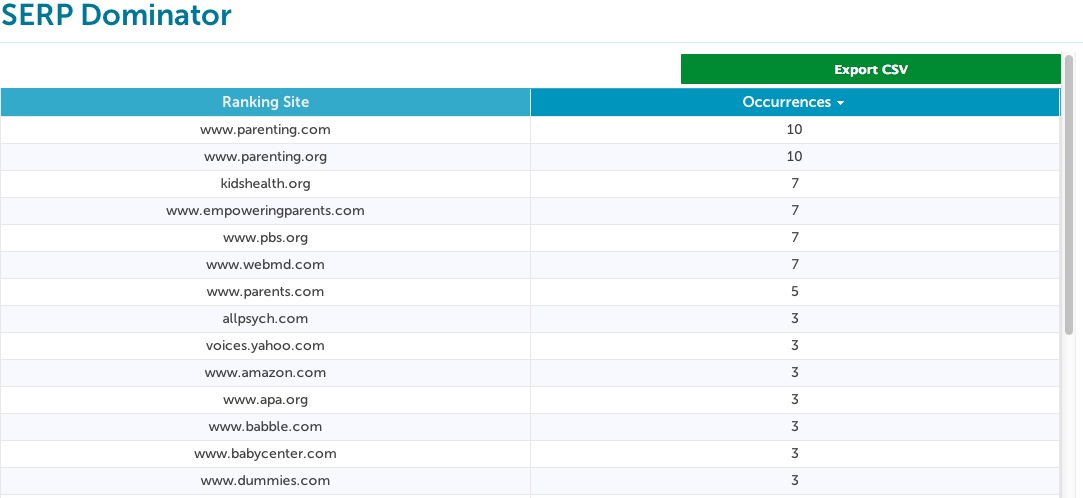Select the www.babble.com row
Viewport: 1083px width, 498px height.
(x=265, y=427)
